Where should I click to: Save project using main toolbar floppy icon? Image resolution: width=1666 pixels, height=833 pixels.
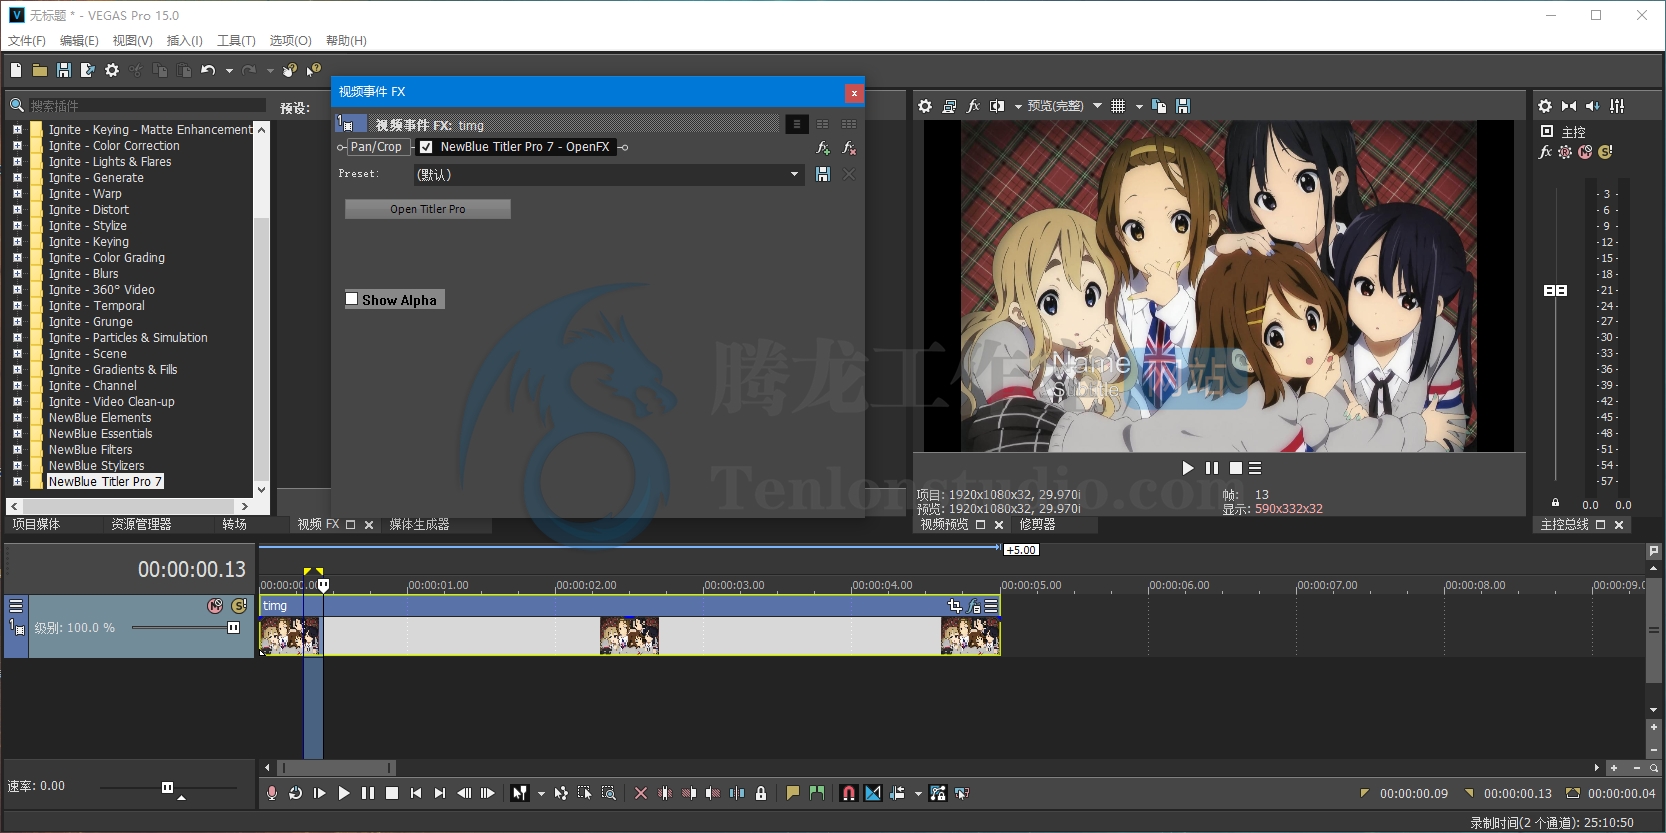(x=64, y=70)
